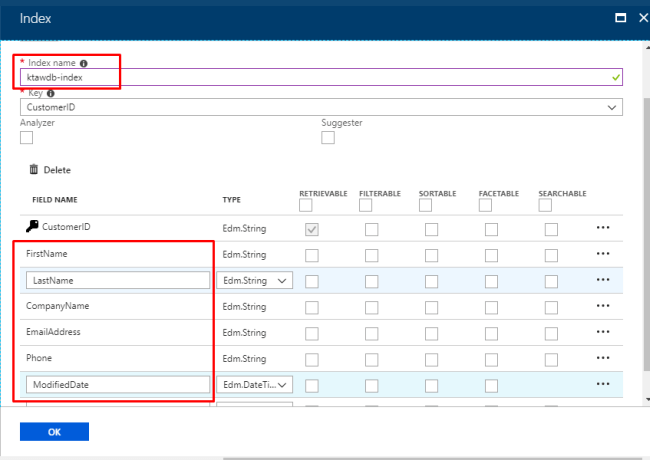This screenshot has height=460, width=650.
Task: Click the FIELD NAME column header
Action: [55, 200]
